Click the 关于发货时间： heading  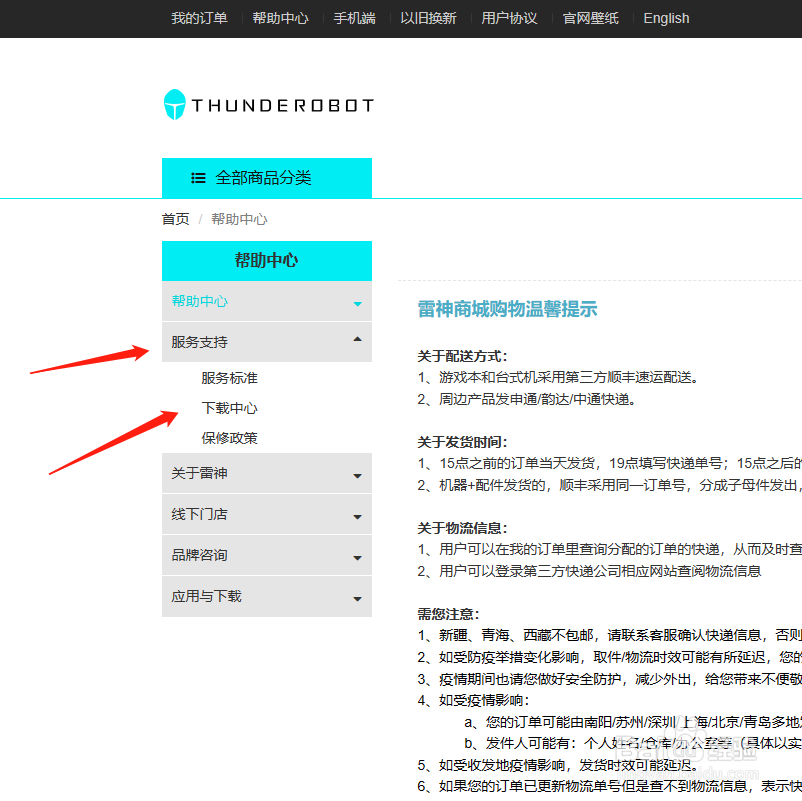click(462, 442)
